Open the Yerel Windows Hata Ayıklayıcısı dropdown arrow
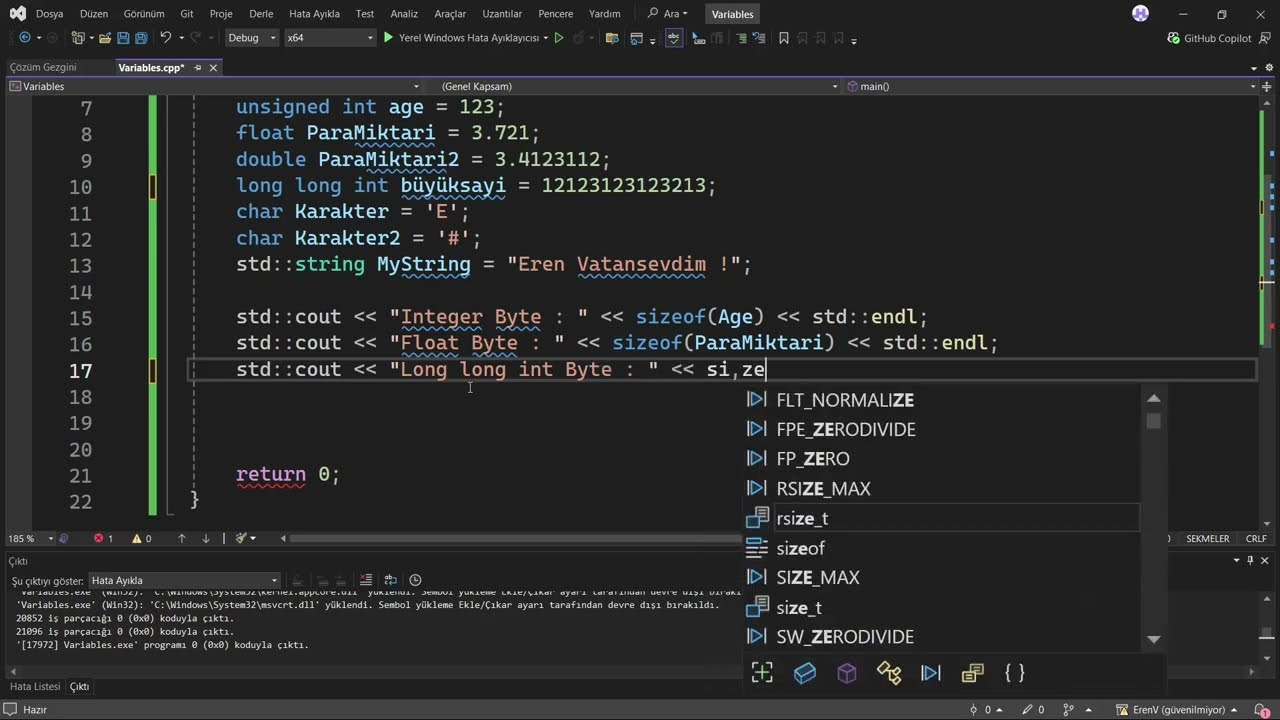This screenshot has height=720, width=1280. 546,38
